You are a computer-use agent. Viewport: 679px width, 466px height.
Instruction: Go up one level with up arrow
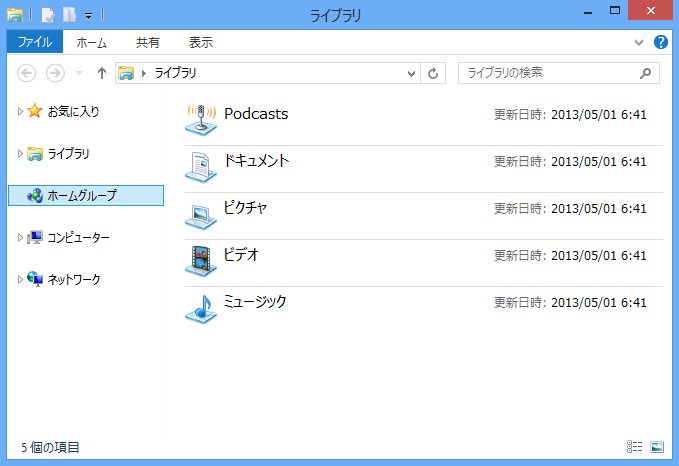coord(102,73)
